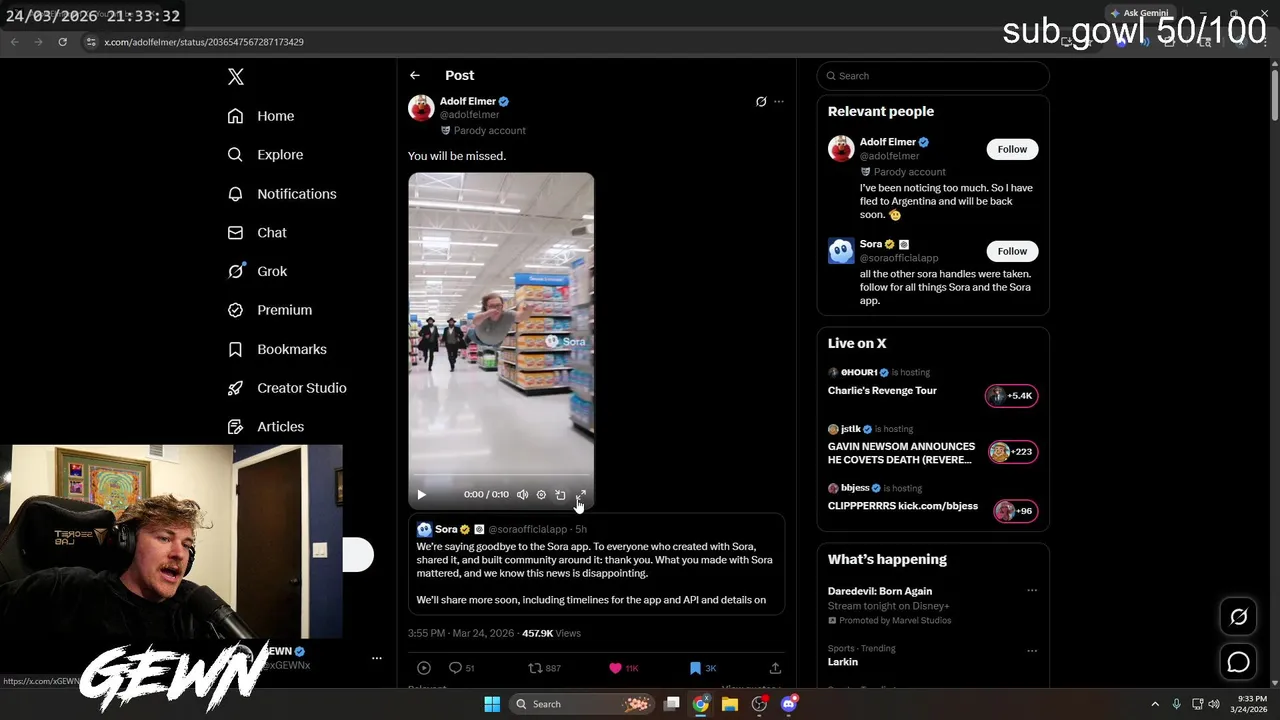Toggle the bookmark with 3K saves
The height and width of the screenshot is (720, 1280).
(702, 668)
